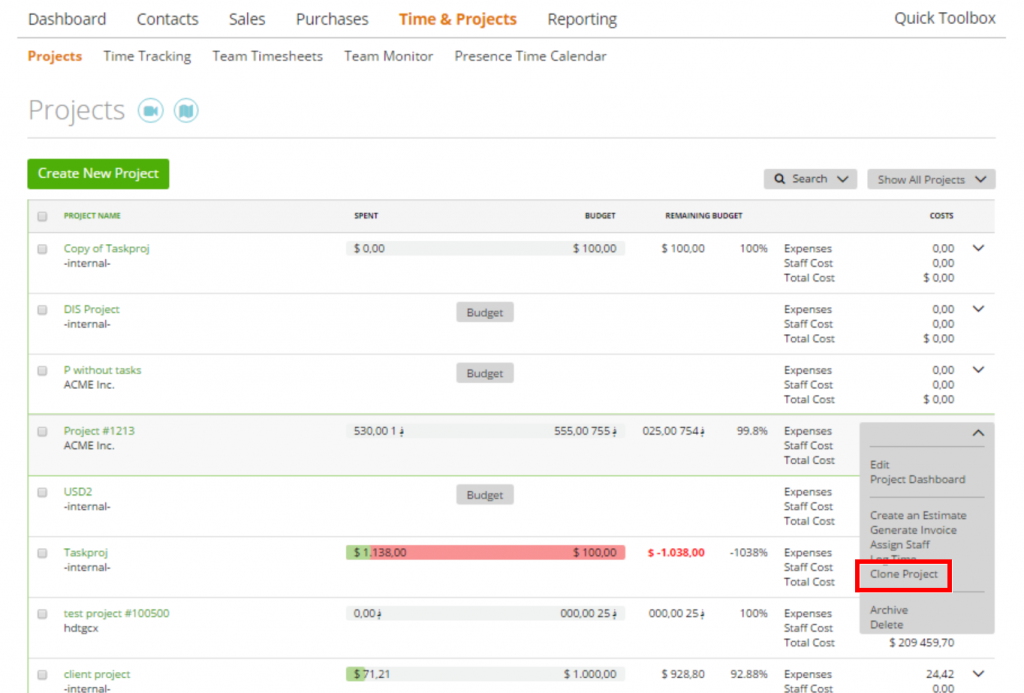Screen dimensions: 1024x693
Task: Select Clone Project from the context menu
Action: pos(902,574)
